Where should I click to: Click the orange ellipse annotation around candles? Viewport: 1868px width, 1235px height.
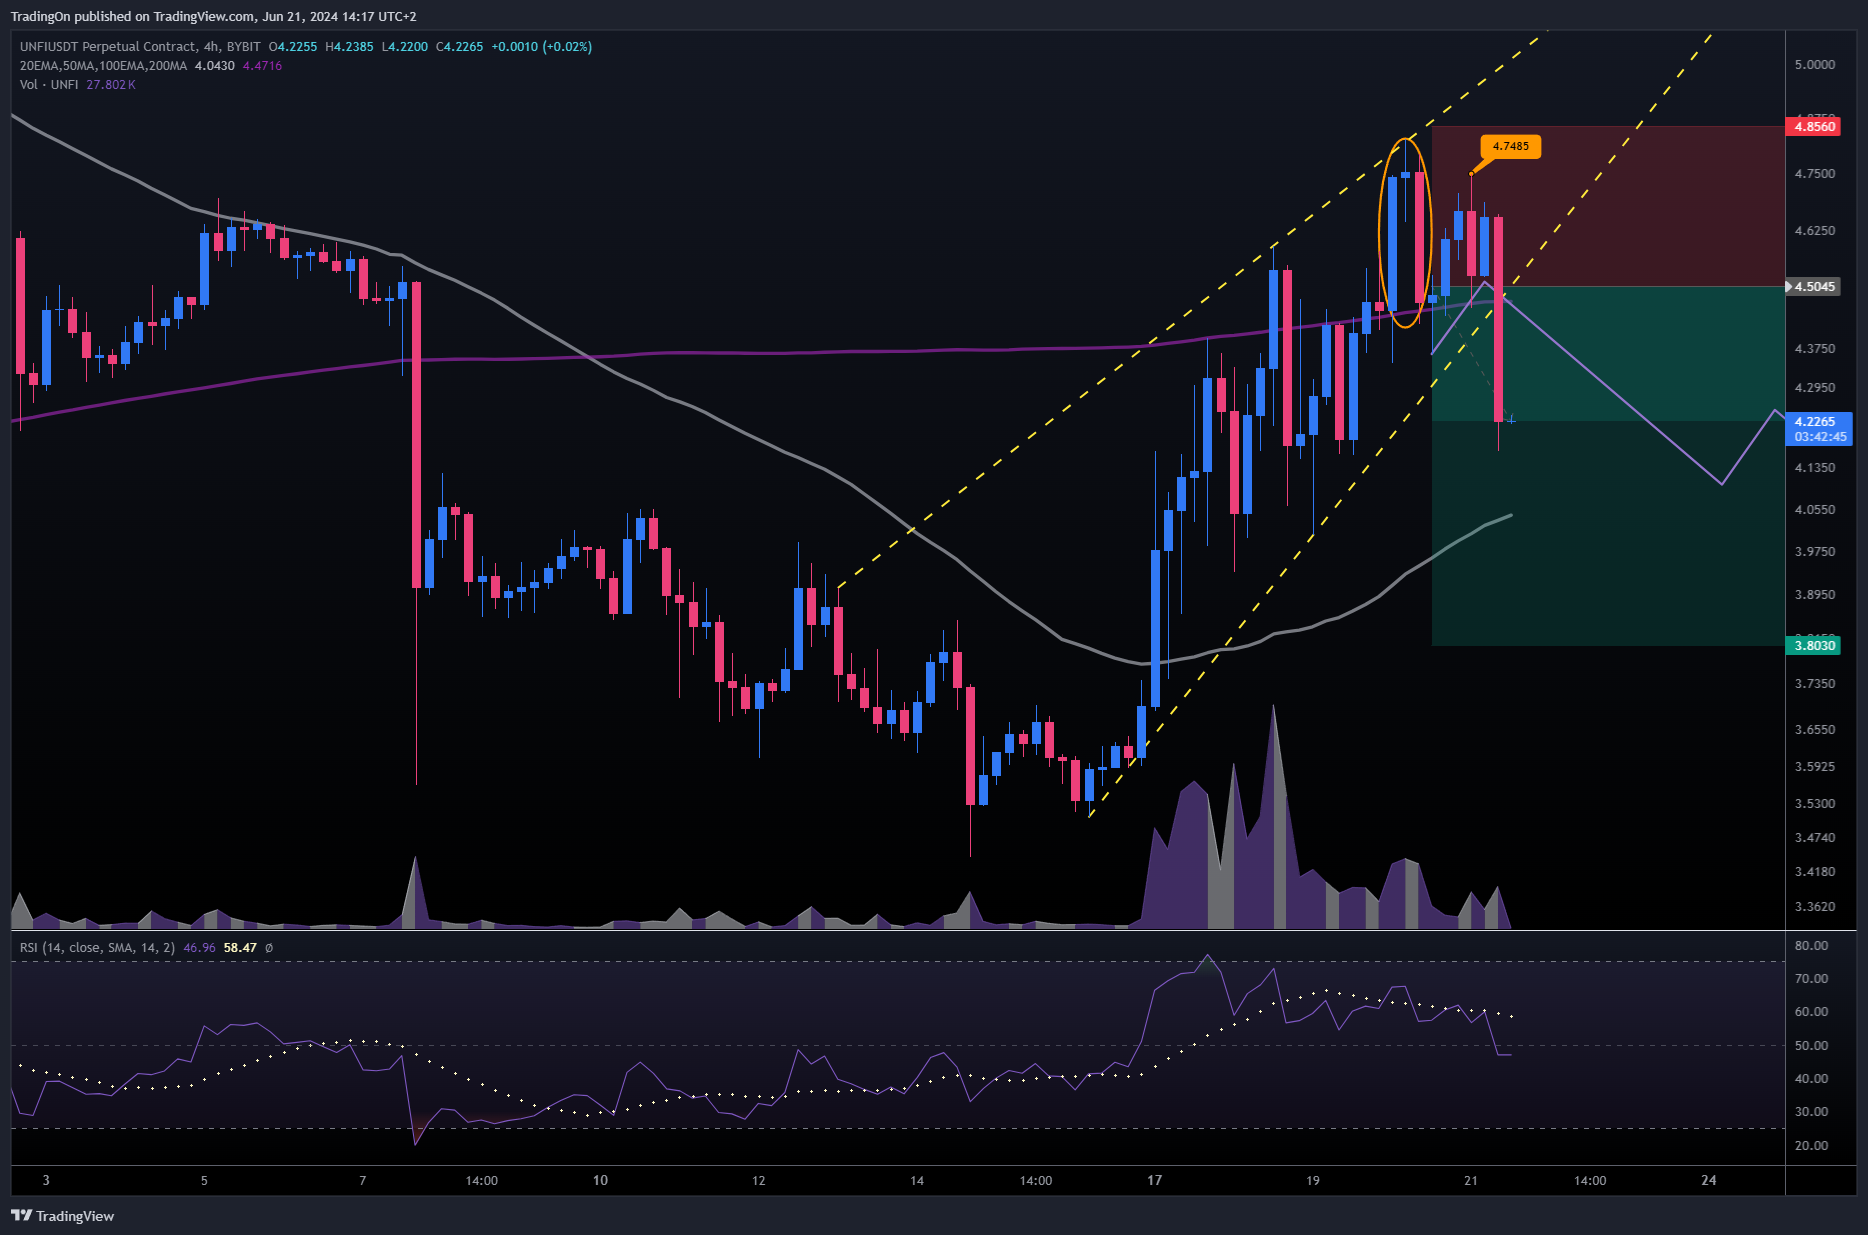pyautogui.click(x=1405, y=233)
